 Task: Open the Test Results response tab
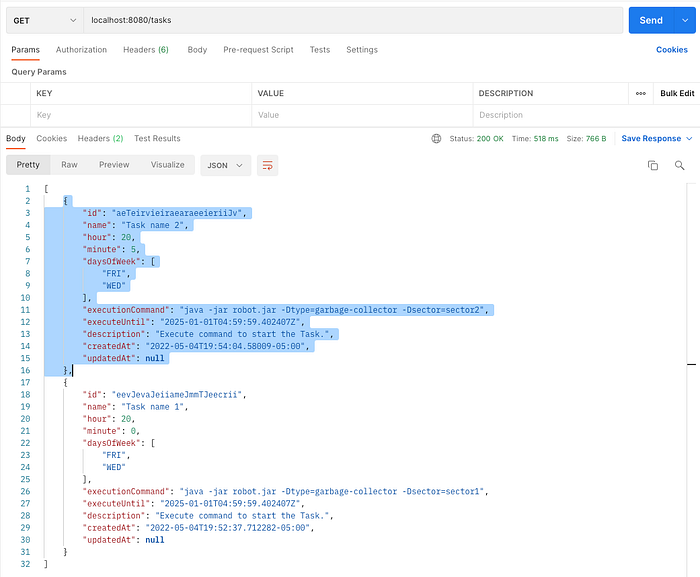point(157,138)
